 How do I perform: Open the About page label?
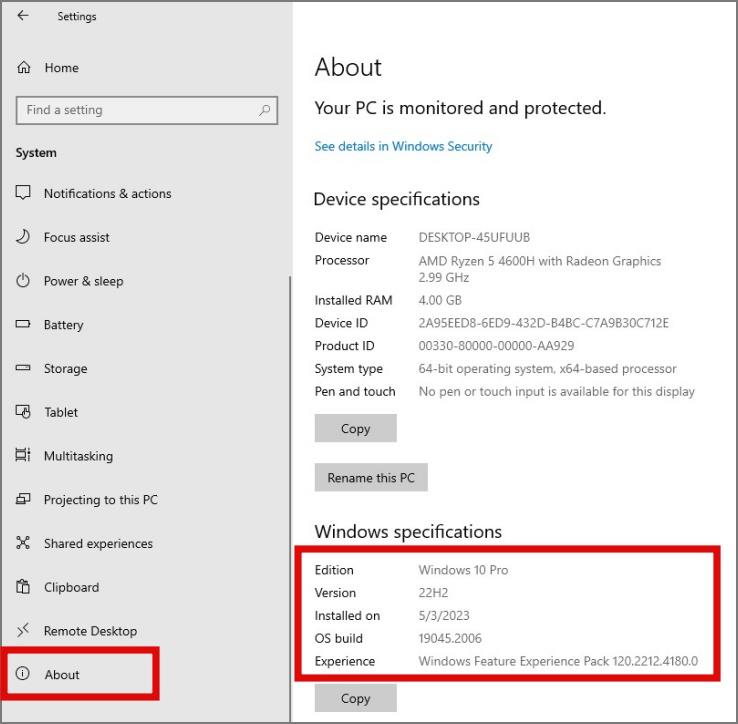(x=62, y=675)
